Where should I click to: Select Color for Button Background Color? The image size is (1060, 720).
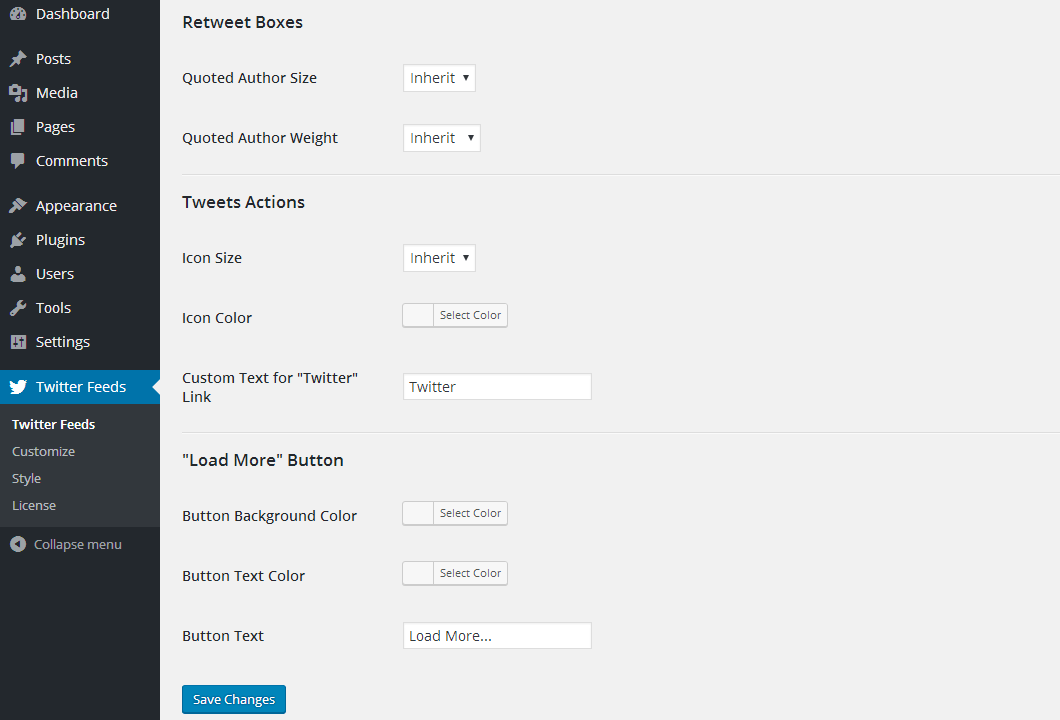469,514
